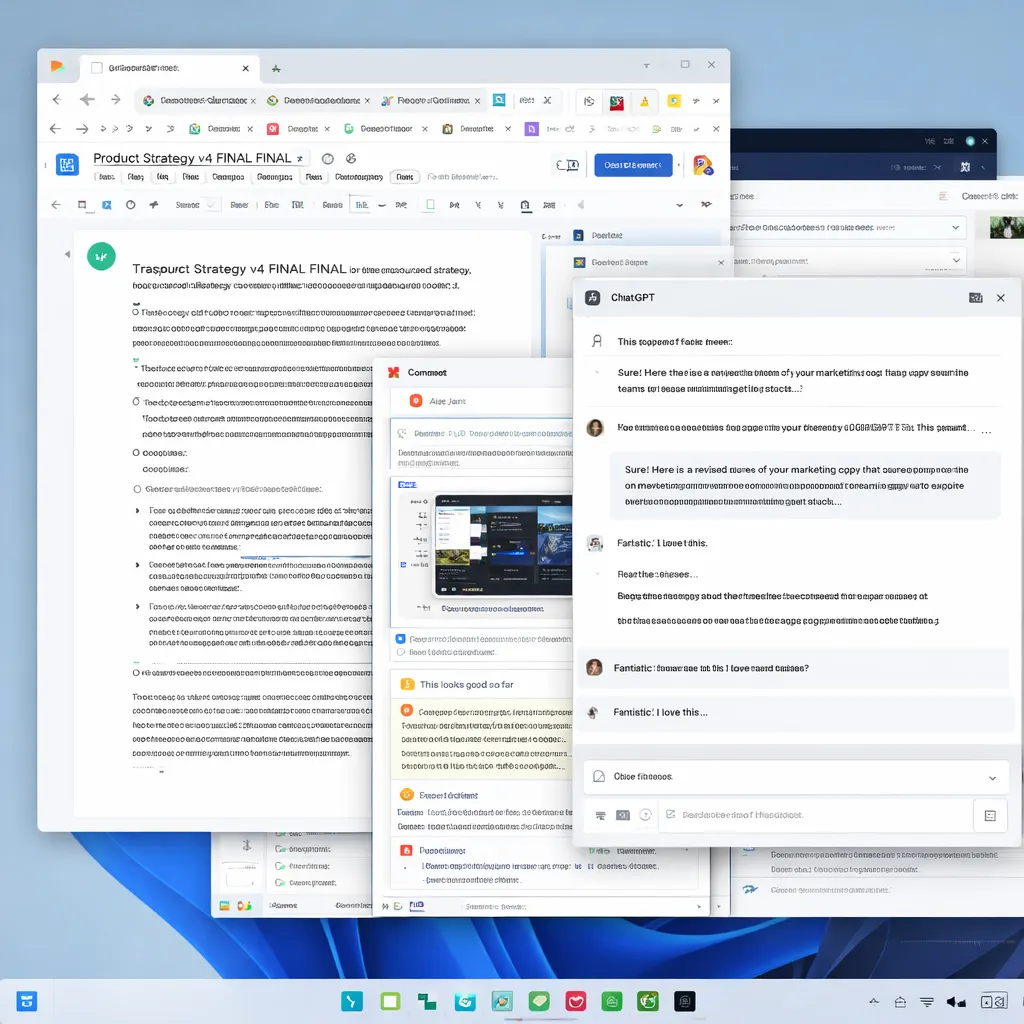Click the comment history icon near Share
Screen dimensions: 1024x1024
568,165
